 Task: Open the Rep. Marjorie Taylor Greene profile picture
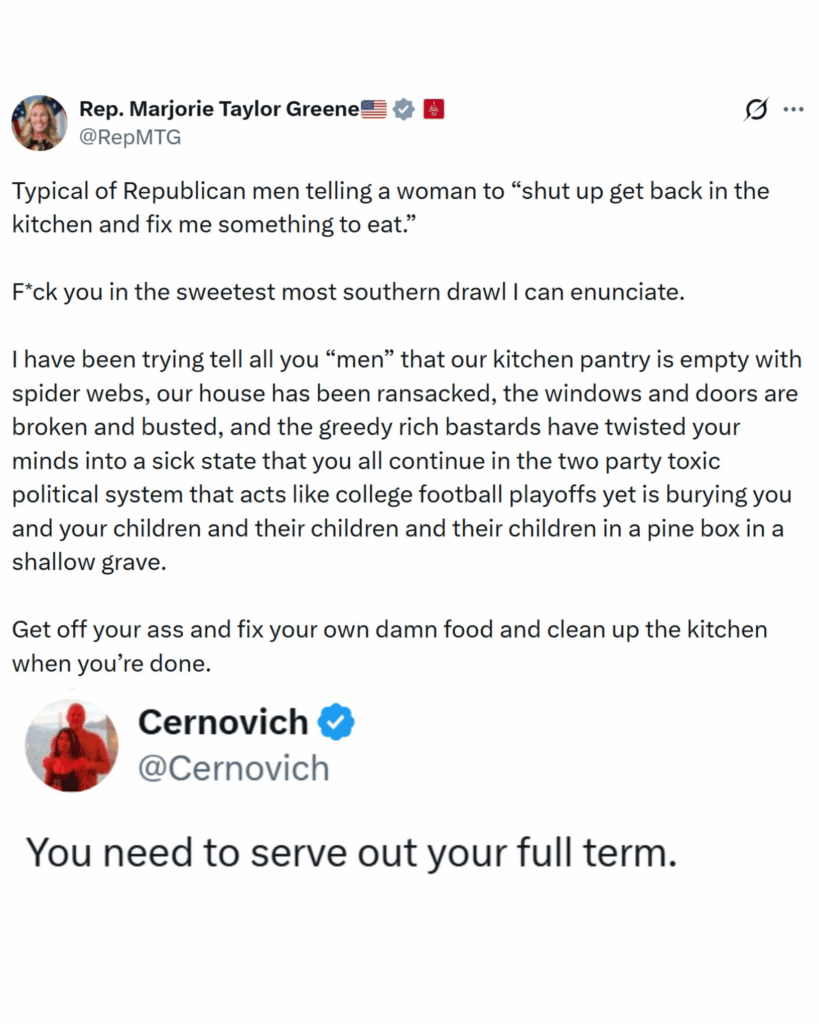click(x=39, y=123)
